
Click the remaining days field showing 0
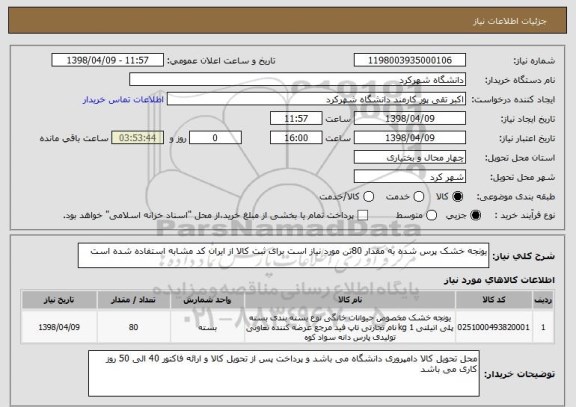pos(215,138)
